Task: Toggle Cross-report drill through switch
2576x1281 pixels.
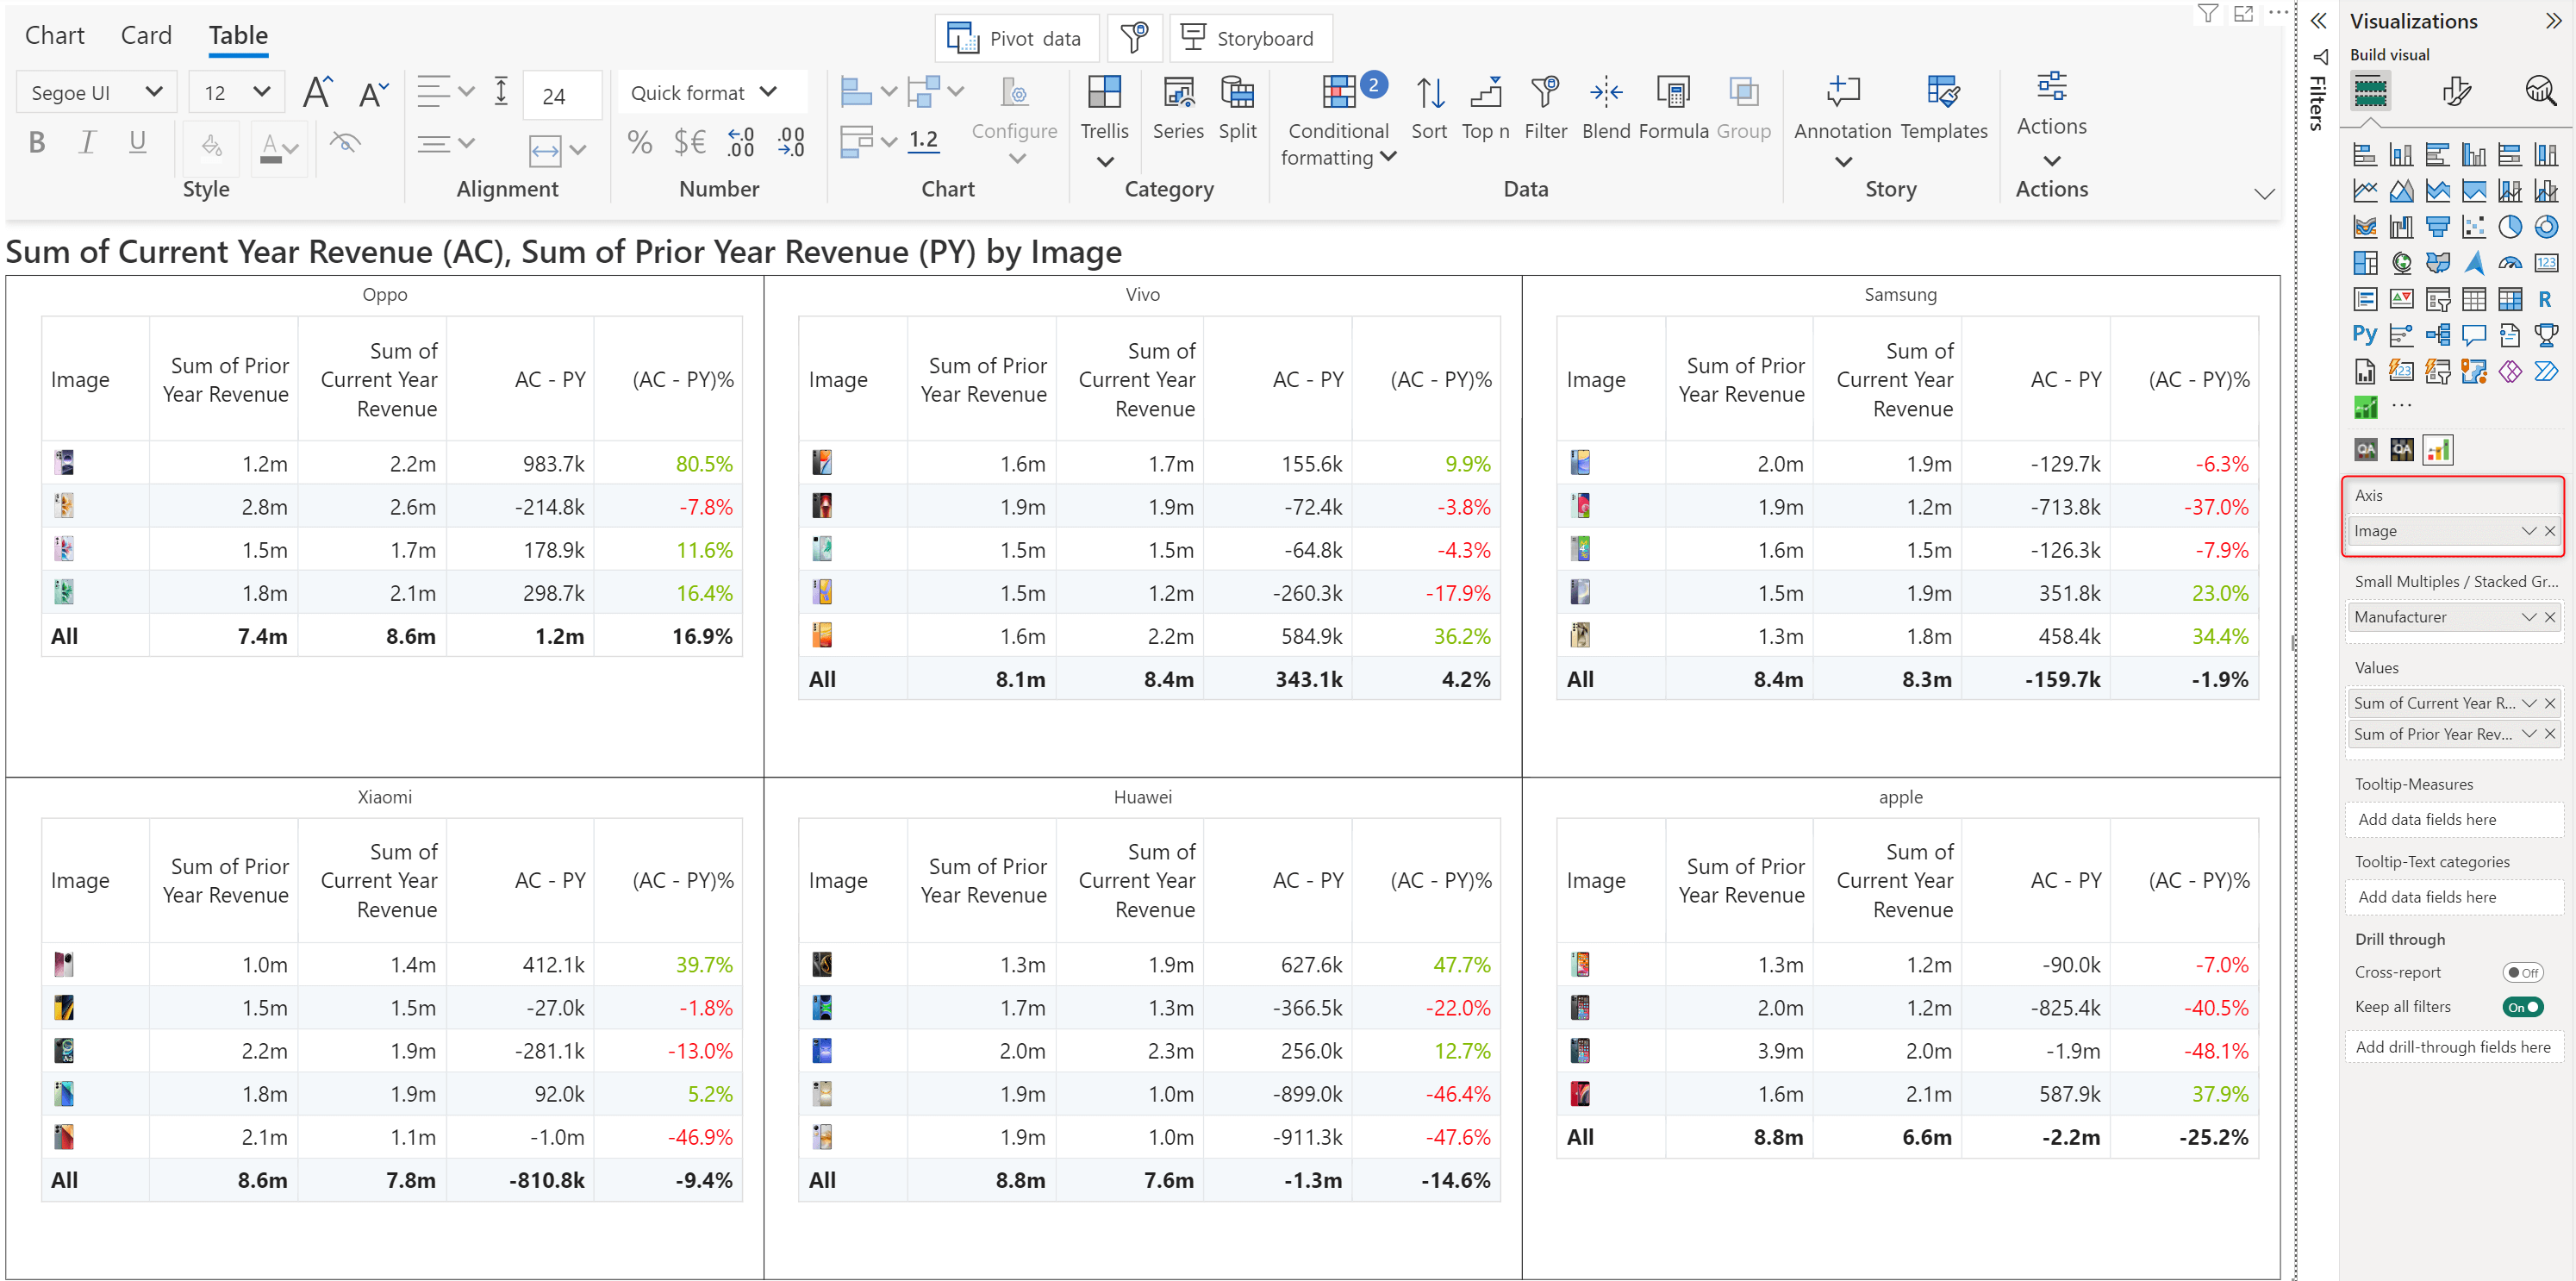Action: 2522,972
